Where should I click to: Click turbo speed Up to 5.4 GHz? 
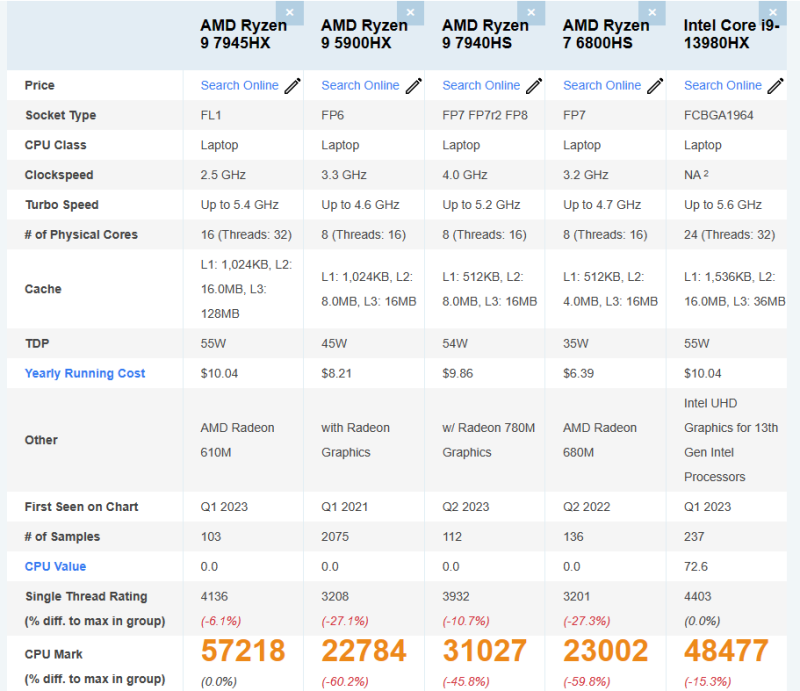coord(239,205)
